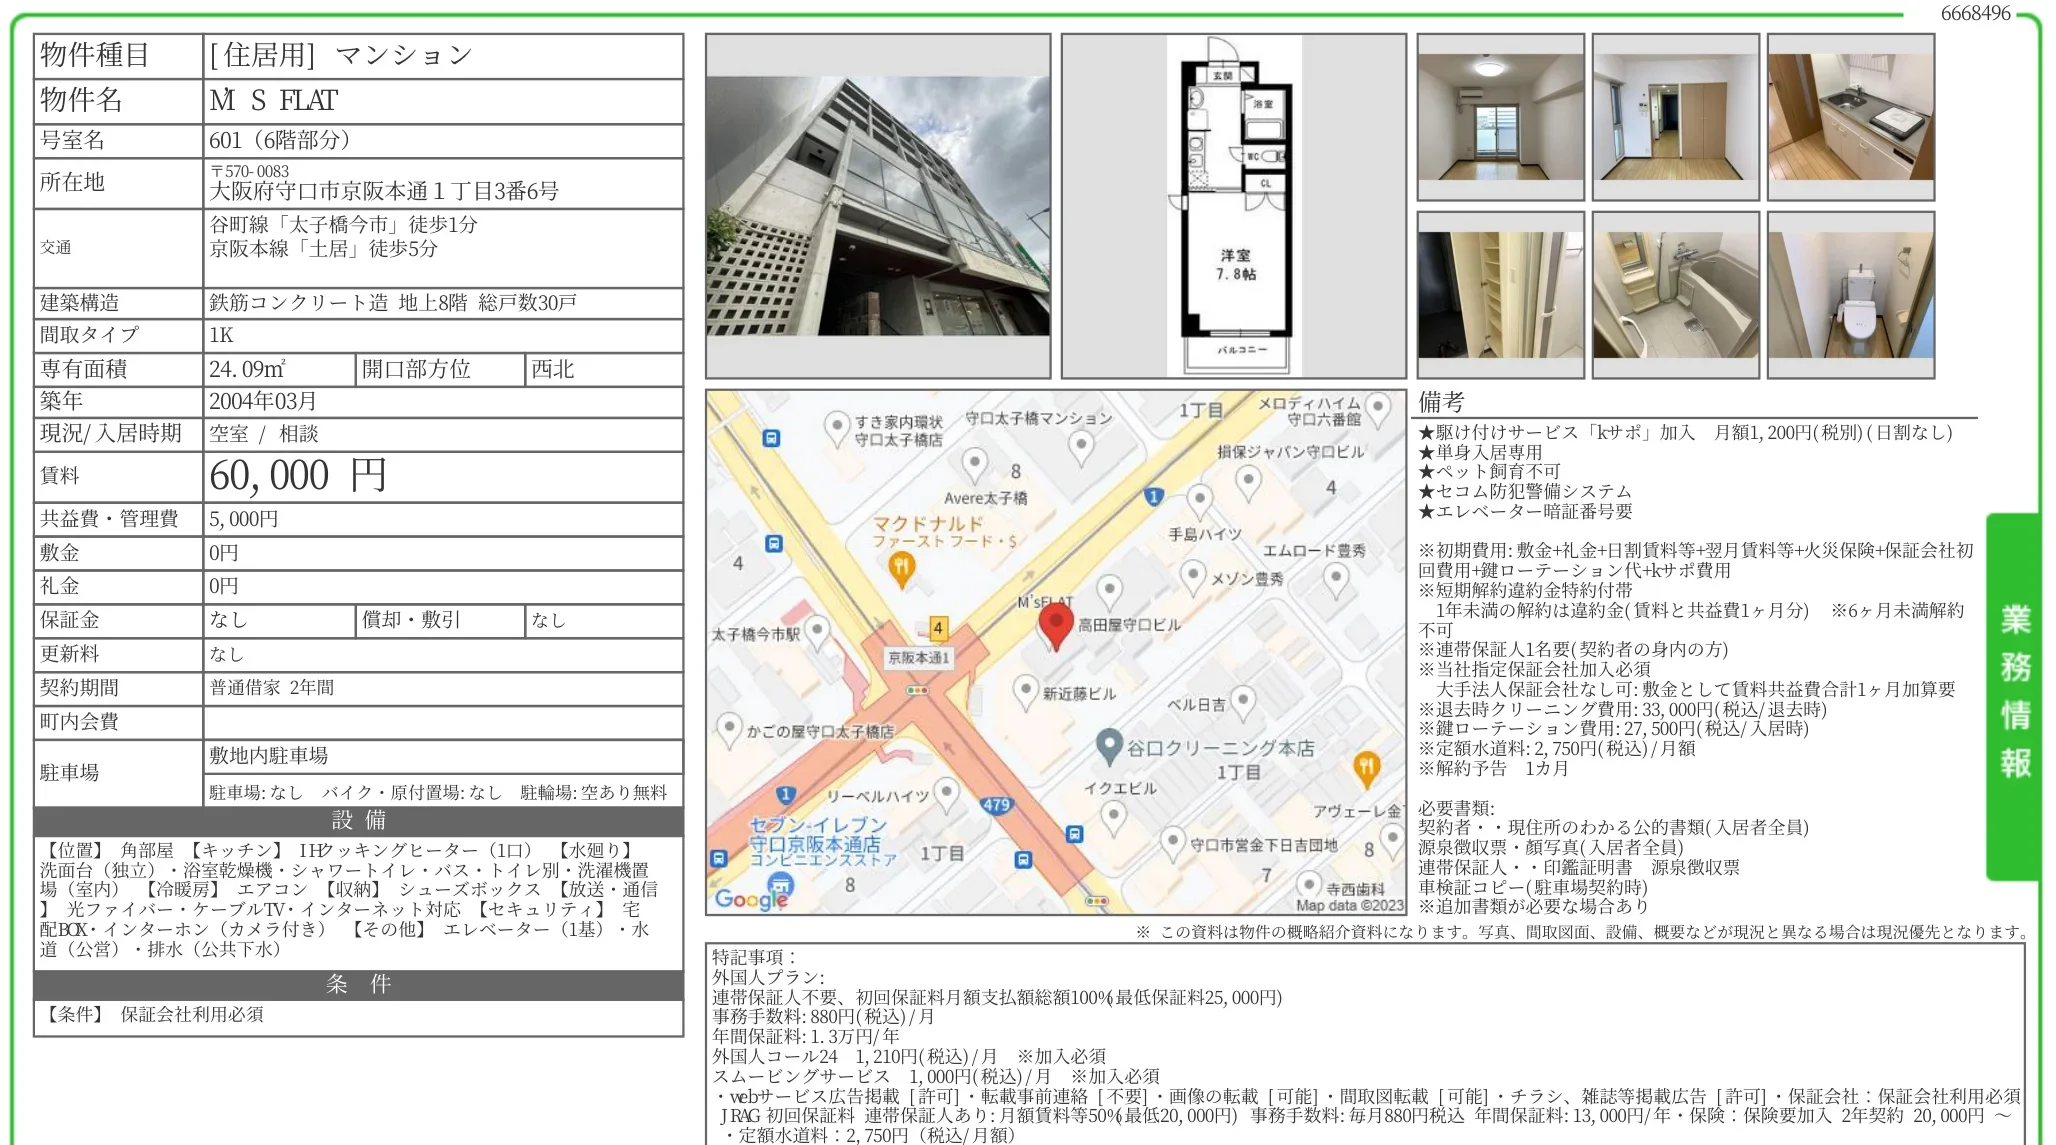
Task: Select the 保証会社利用必須 condition text
Action: (x=192, y=1014)
